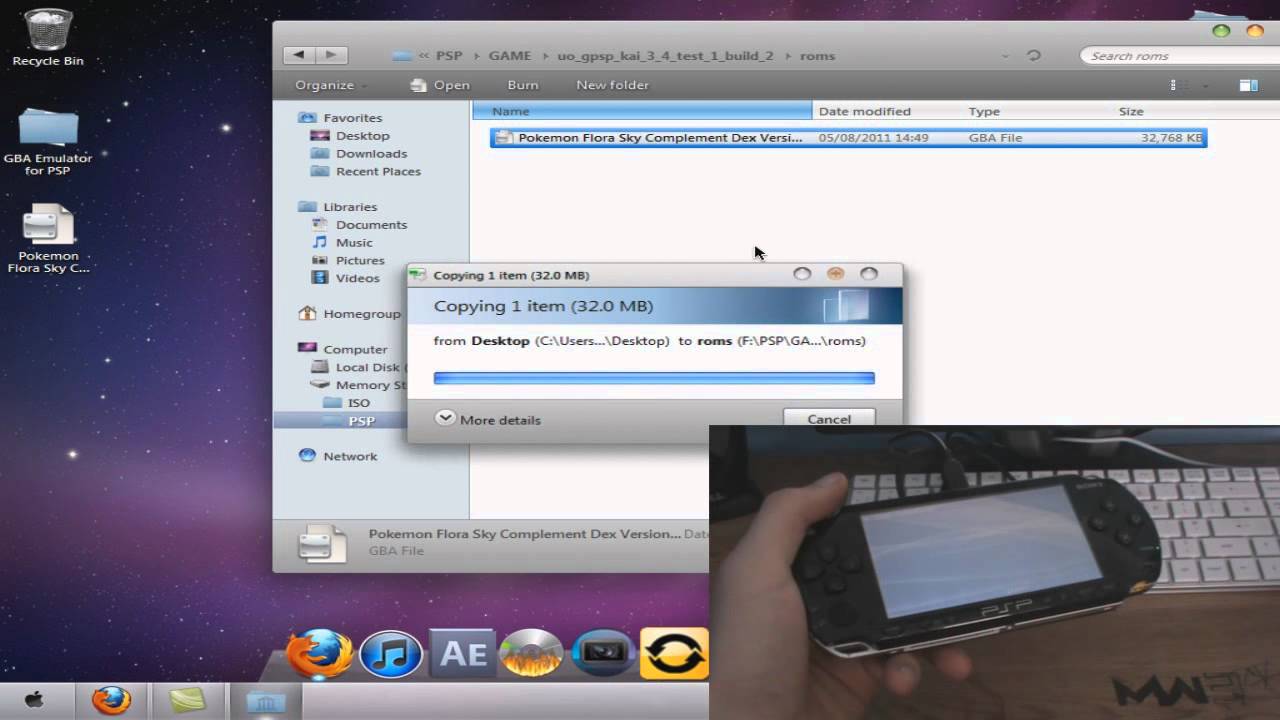Expand More details in copy dialog
The height and width of the screenshot is (720, 1280).
488,420
